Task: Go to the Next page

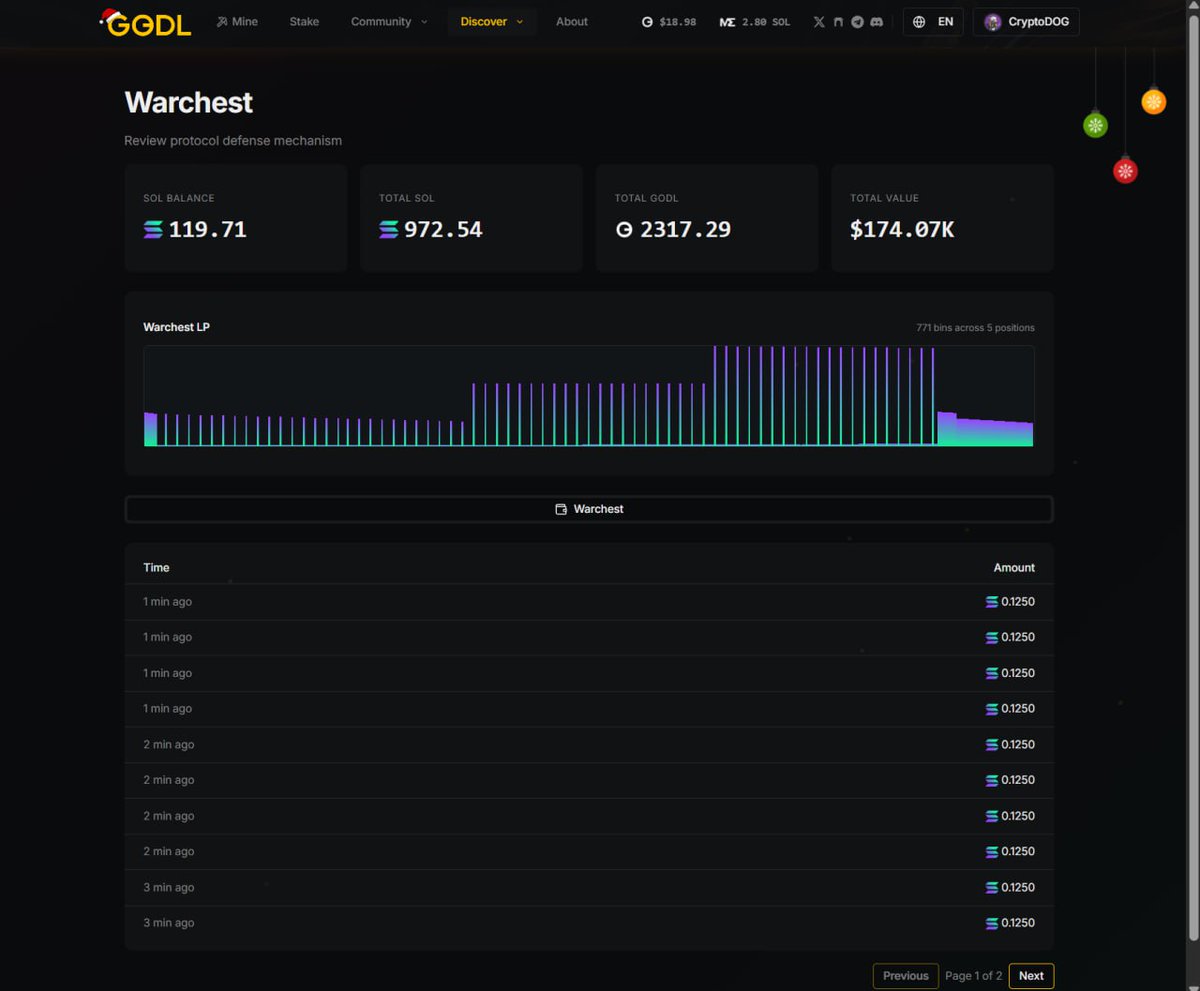Action: (x=1031, y=976)
